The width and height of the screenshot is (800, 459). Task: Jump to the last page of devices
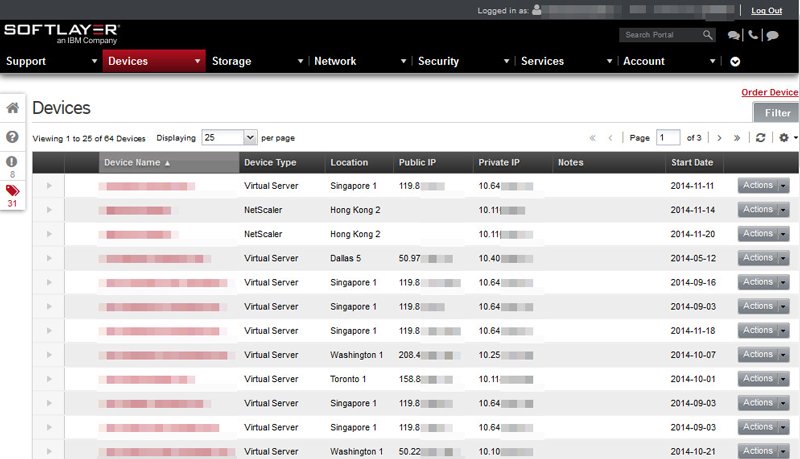point(737,138)
